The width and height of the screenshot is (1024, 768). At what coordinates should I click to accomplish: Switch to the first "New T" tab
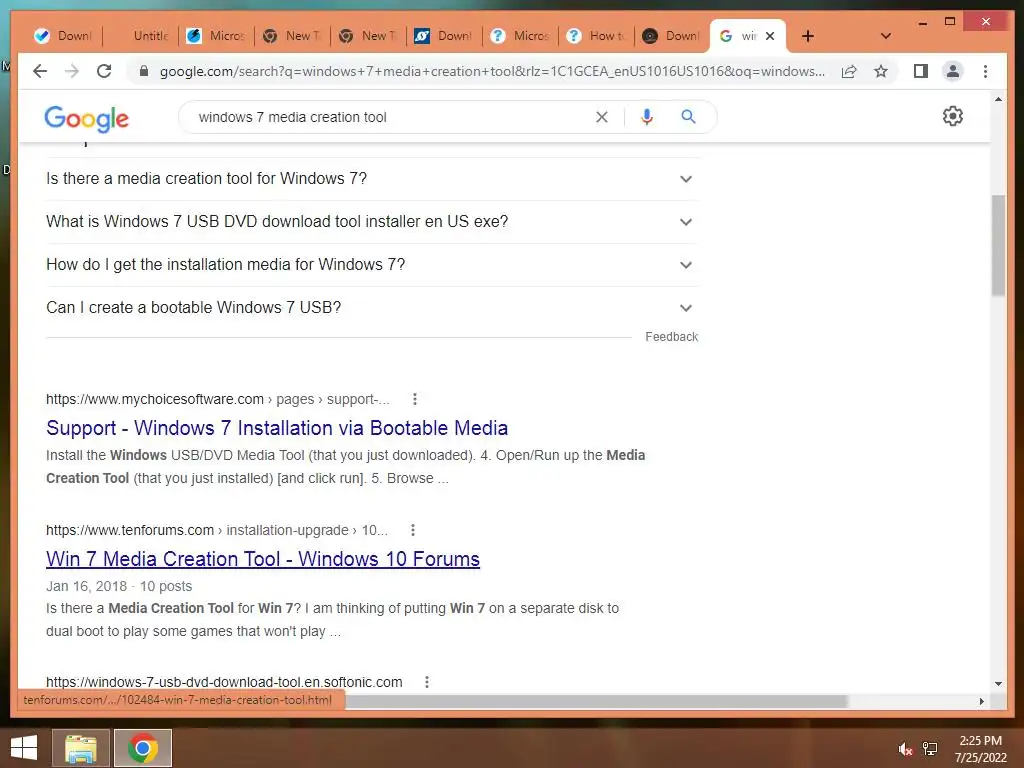click(x=291, y=37)
